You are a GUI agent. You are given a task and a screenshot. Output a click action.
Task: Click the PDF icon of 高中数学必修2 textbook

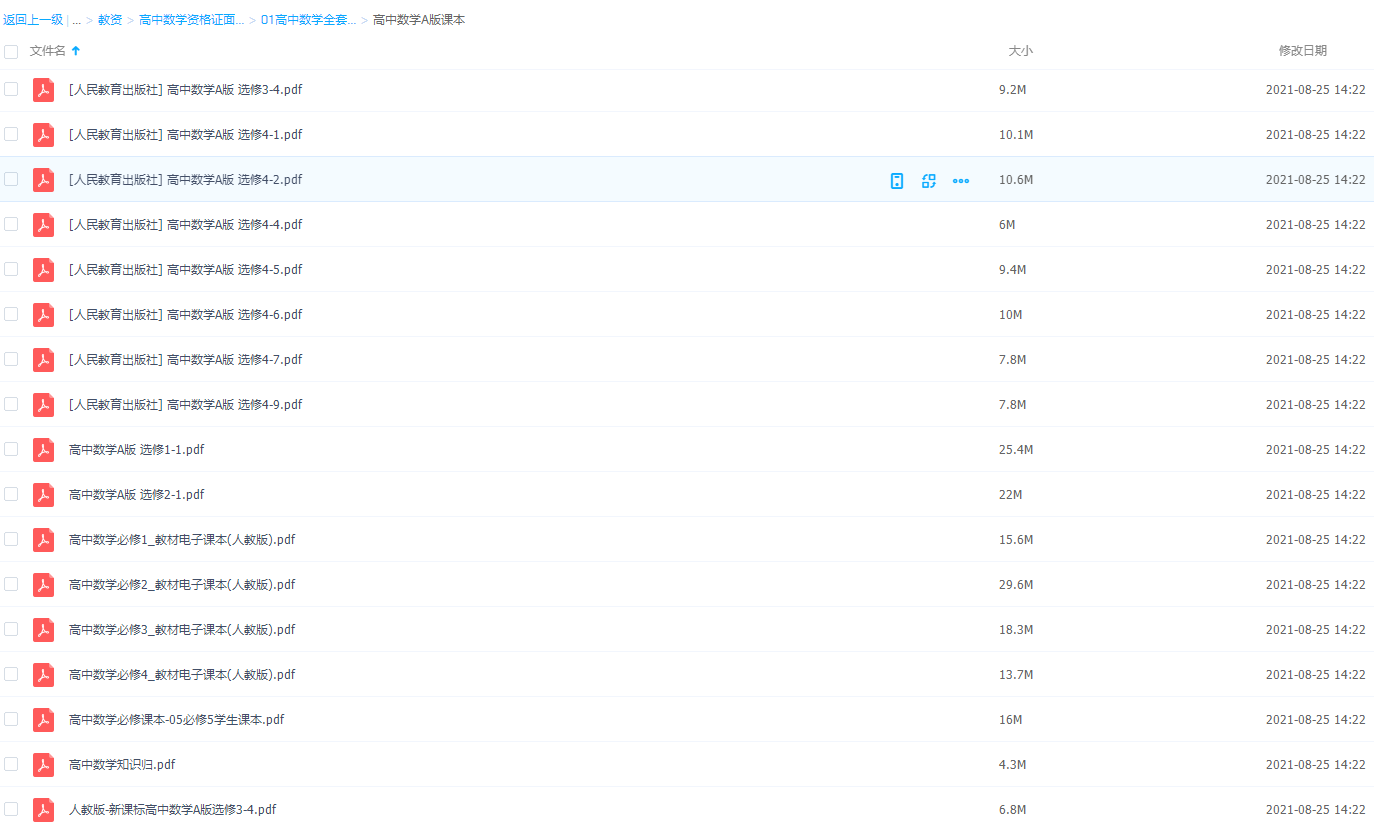click(43, 585)
